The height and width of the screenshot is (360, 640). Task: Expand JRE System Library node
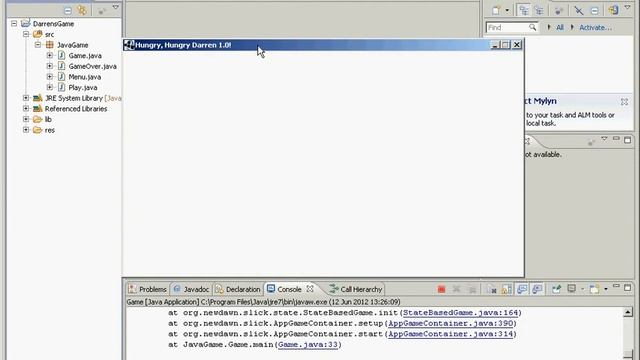26,98
